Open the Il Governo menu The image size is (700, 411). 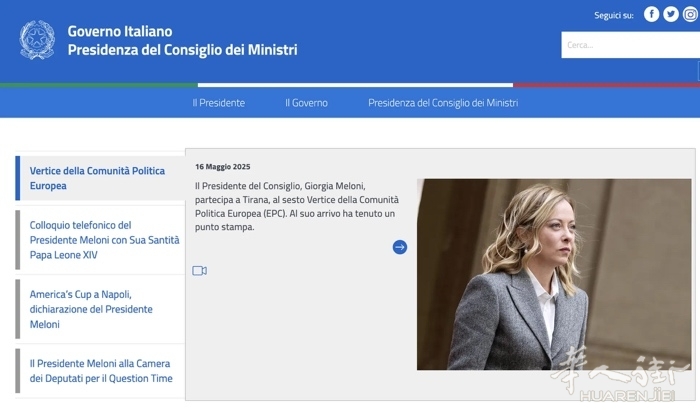[306, 103]
